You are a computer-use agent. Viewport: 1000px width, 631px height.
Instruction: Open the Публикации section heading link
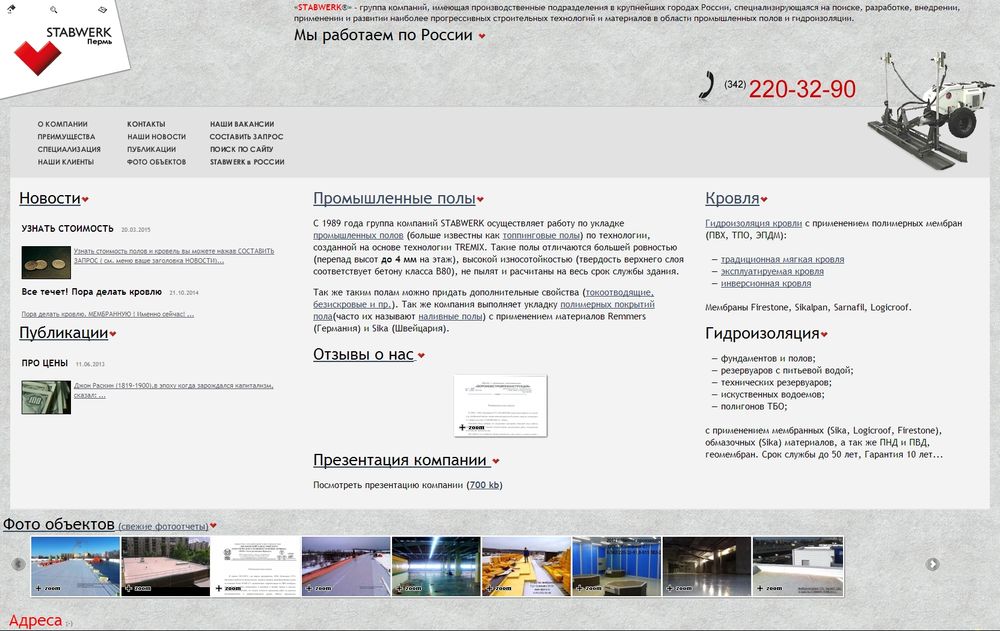pyautogui.click(x=64, y=332)
